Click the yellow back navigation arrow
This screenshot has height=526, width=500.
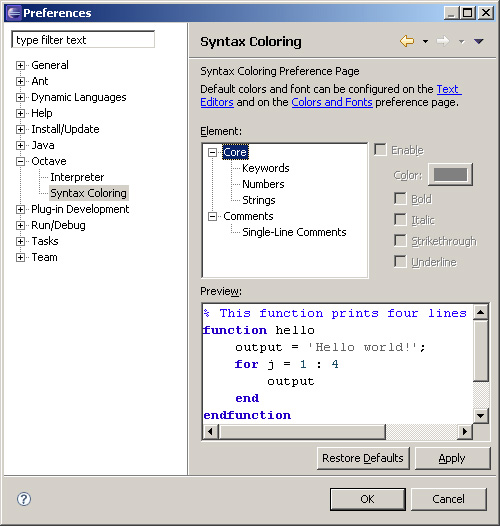(x=407, y=41)
